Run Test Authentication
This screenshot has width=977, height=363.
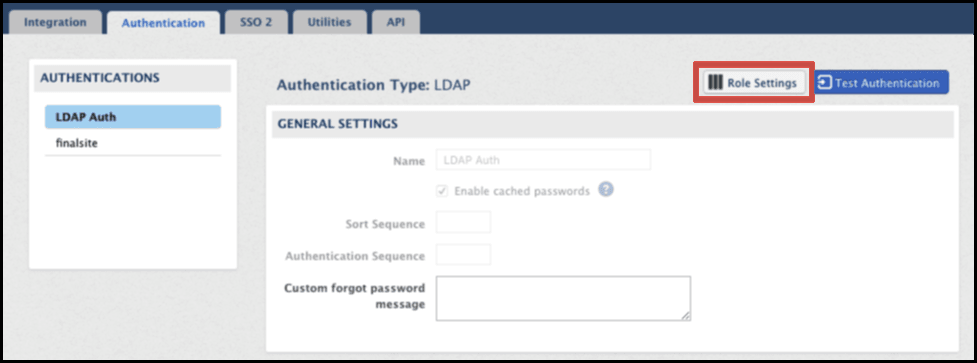click(881, 83)
